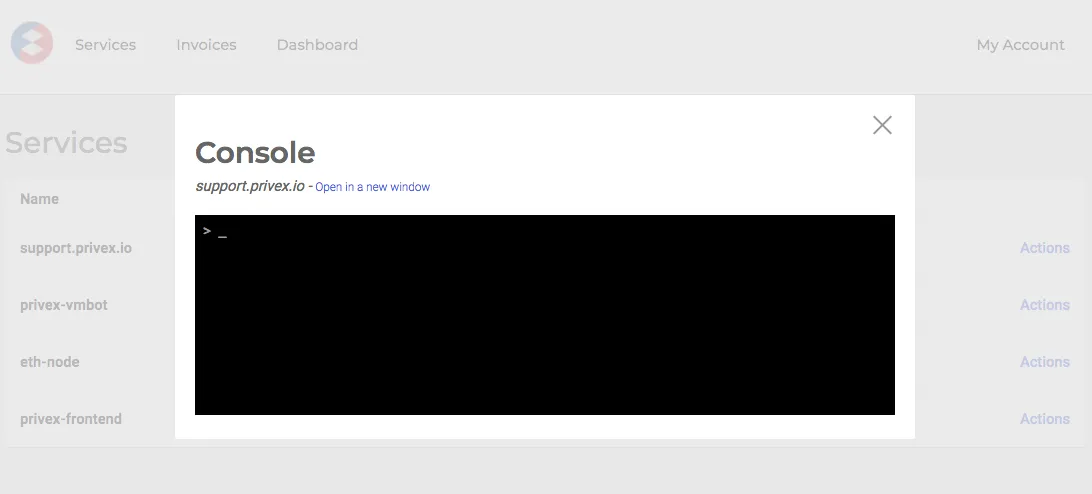The image size is (1092, 494).
Task: Close the Console dialog with the X icon
Action: [882, 125]
